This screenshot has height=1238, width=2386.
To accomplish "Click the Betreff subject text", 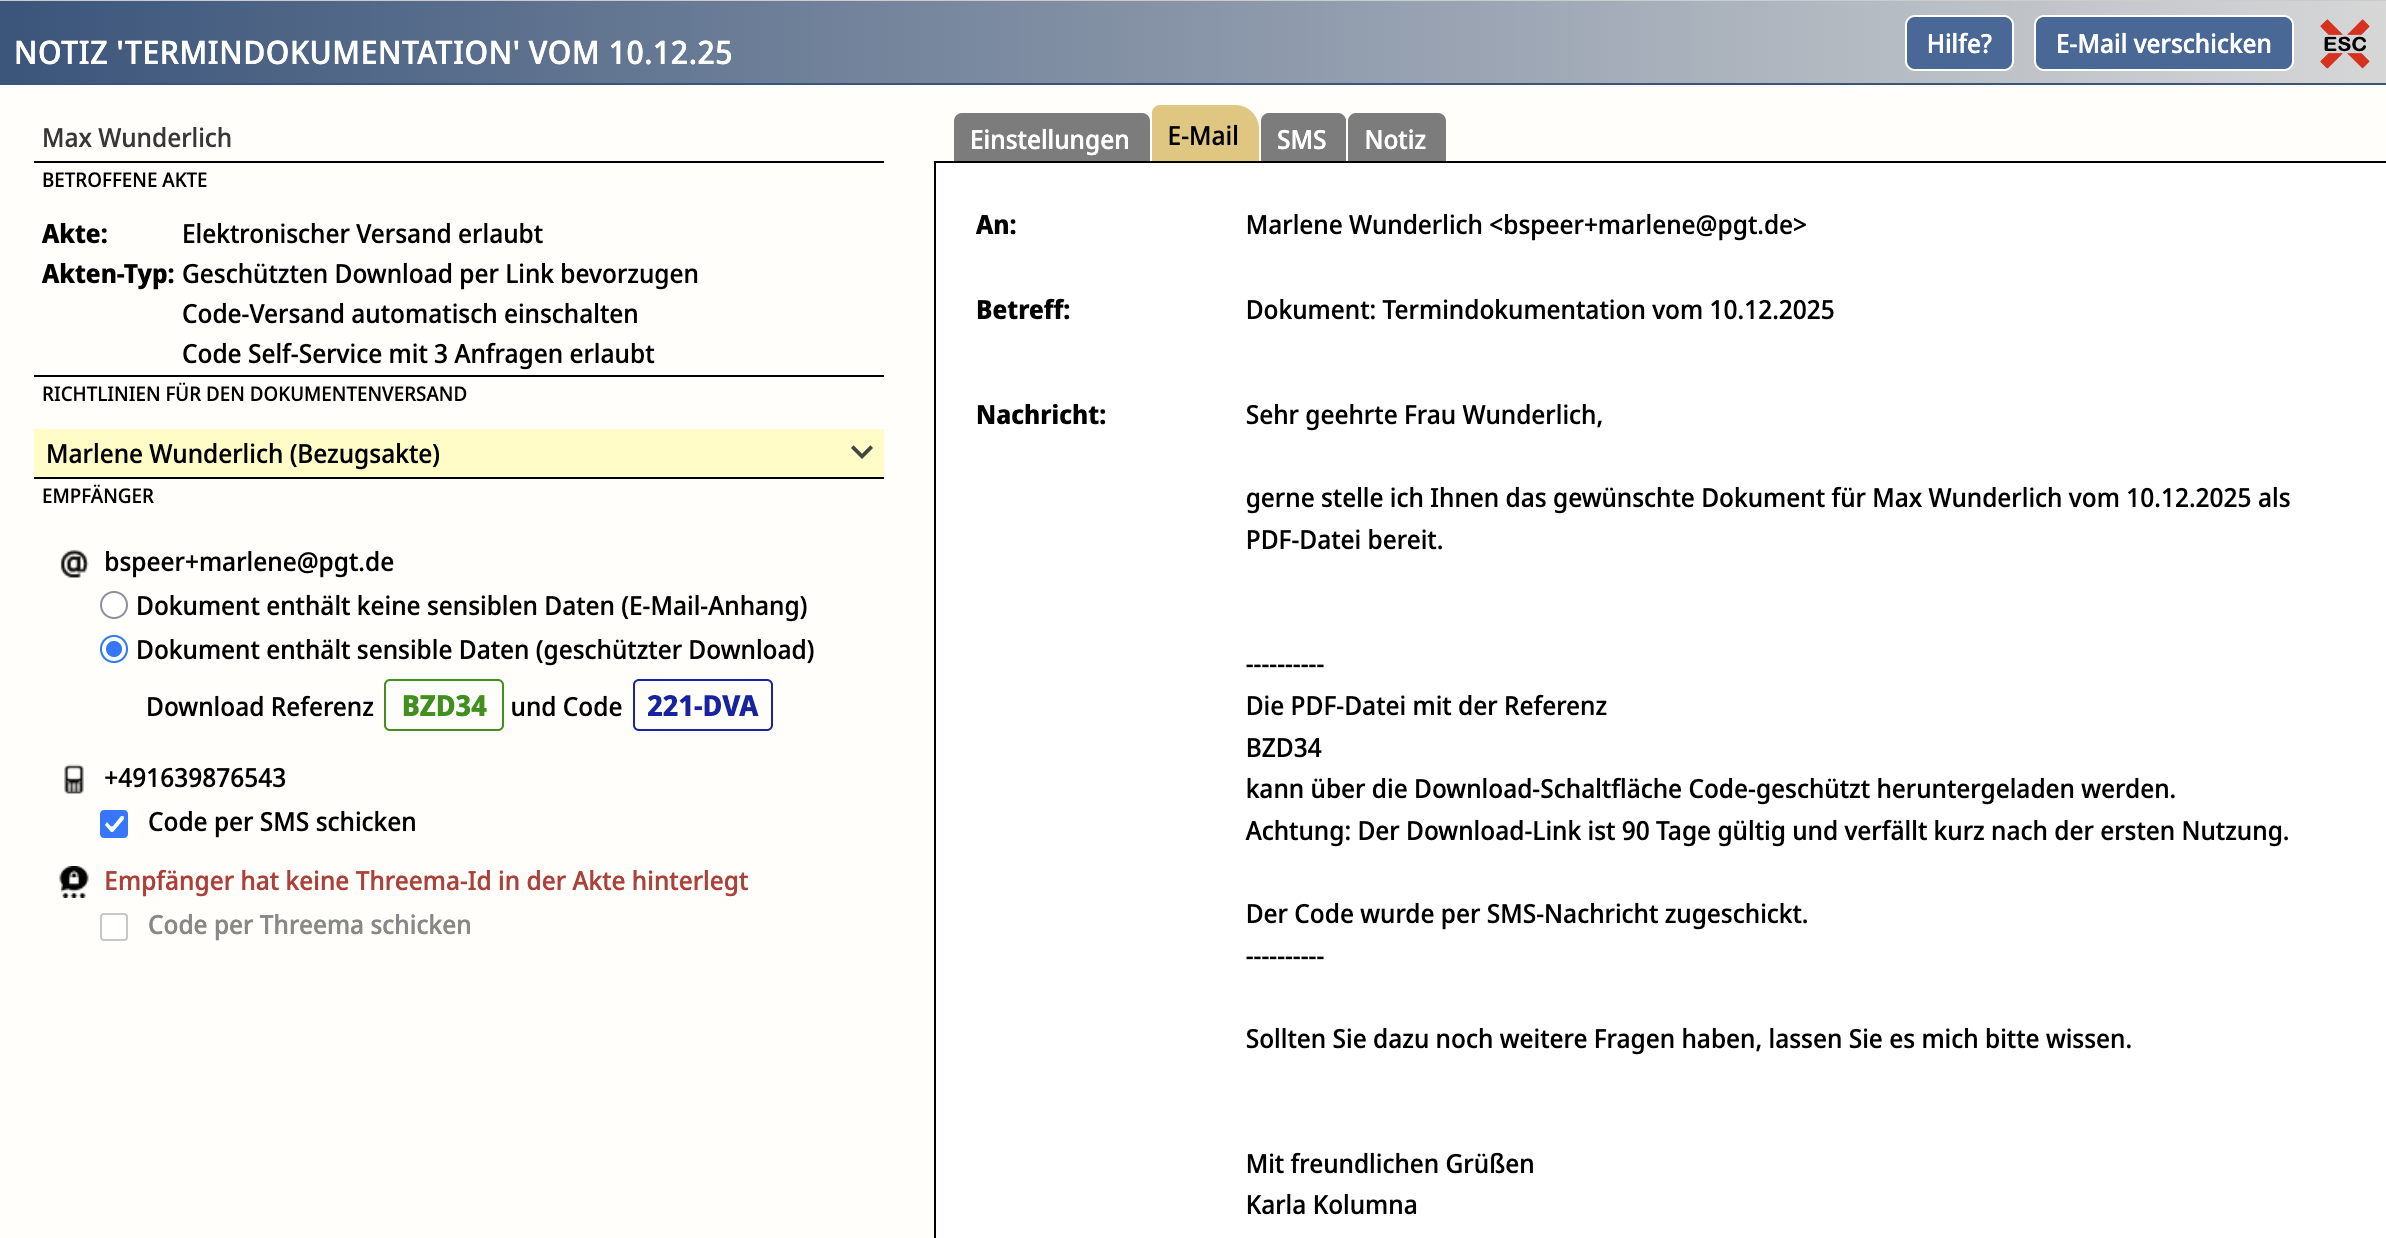I will tap(1539, 310).
